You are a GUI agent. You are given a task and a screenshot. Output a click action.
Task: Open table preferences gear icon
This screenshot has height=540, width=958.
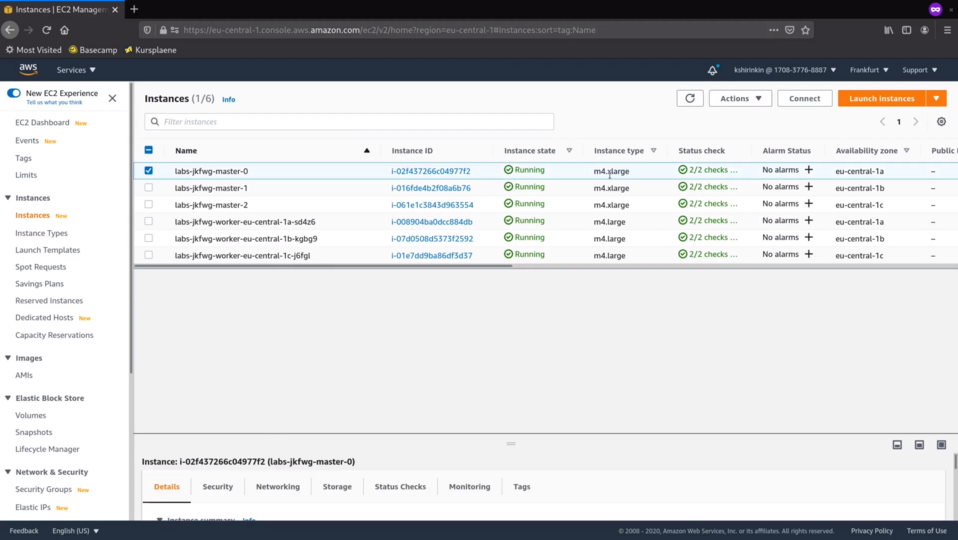click(x=941, y=122)
